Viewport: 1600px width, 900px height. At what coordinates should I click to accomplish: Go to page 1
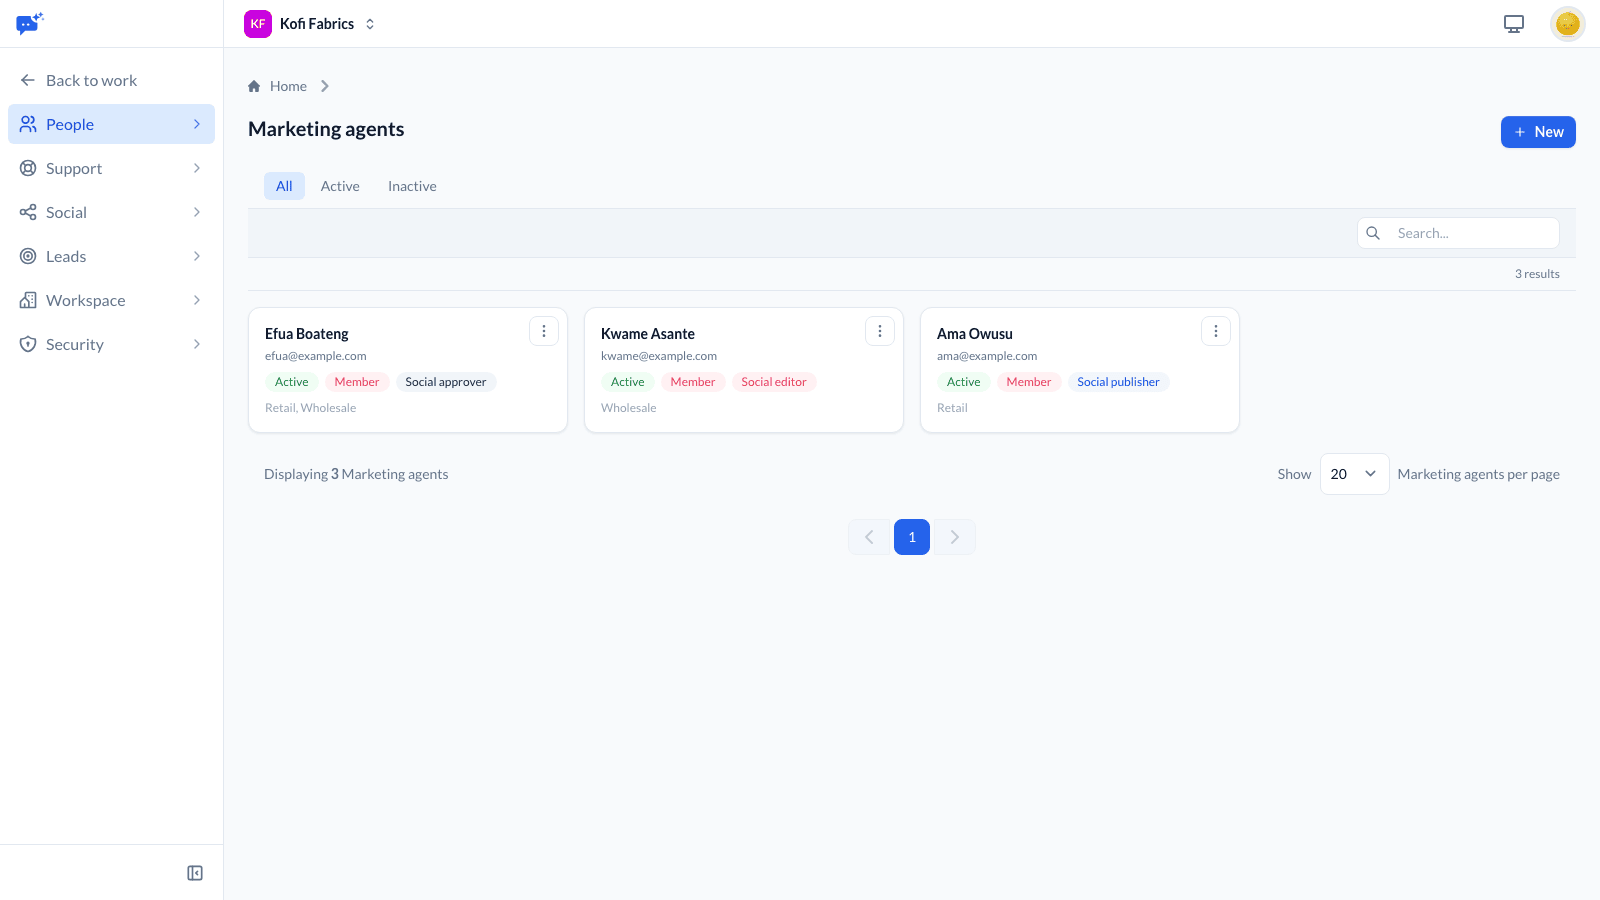[912, 537]
